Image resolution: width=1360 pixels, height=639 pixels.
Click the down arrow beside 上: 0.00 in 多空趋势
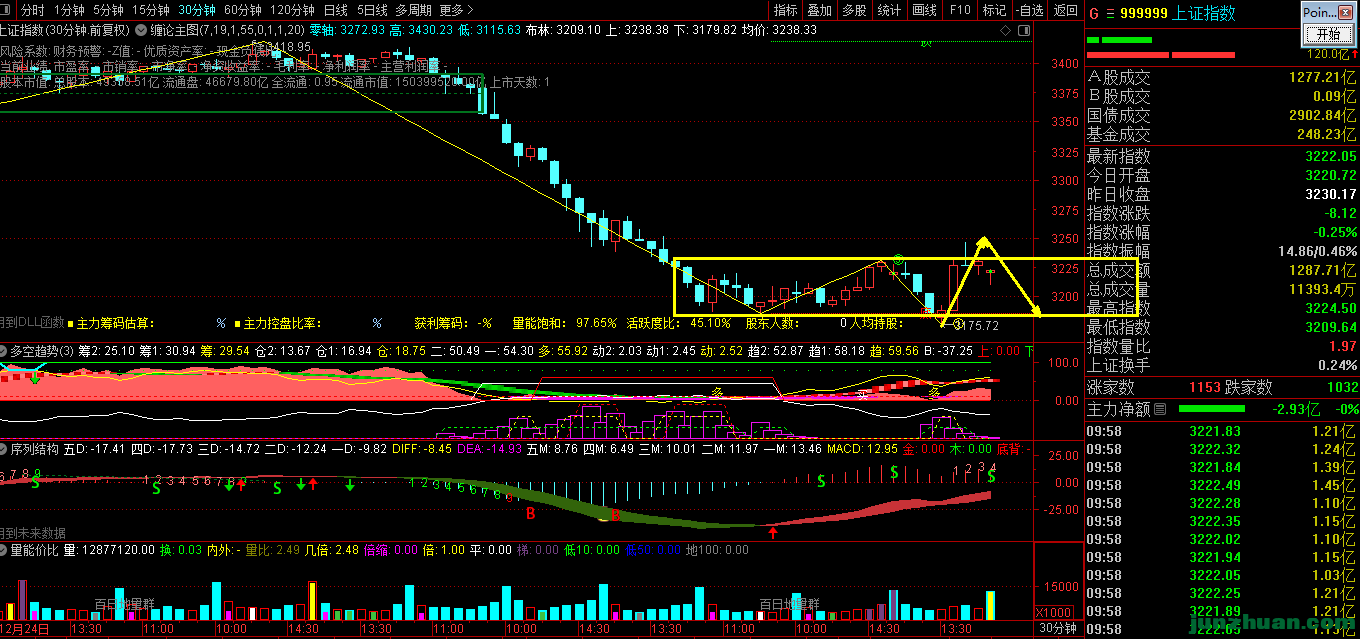(1030, 350)
